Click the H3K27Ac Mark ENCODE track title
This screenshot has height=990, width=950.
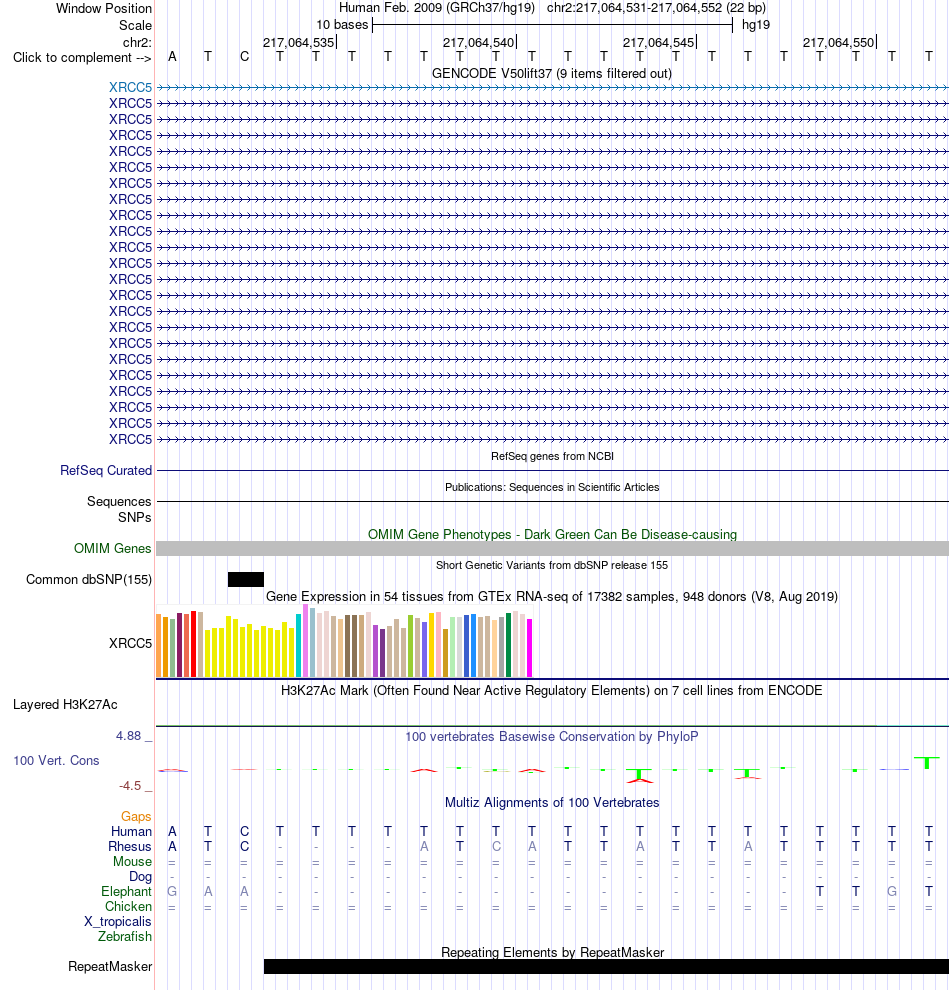tap(552, 690)
